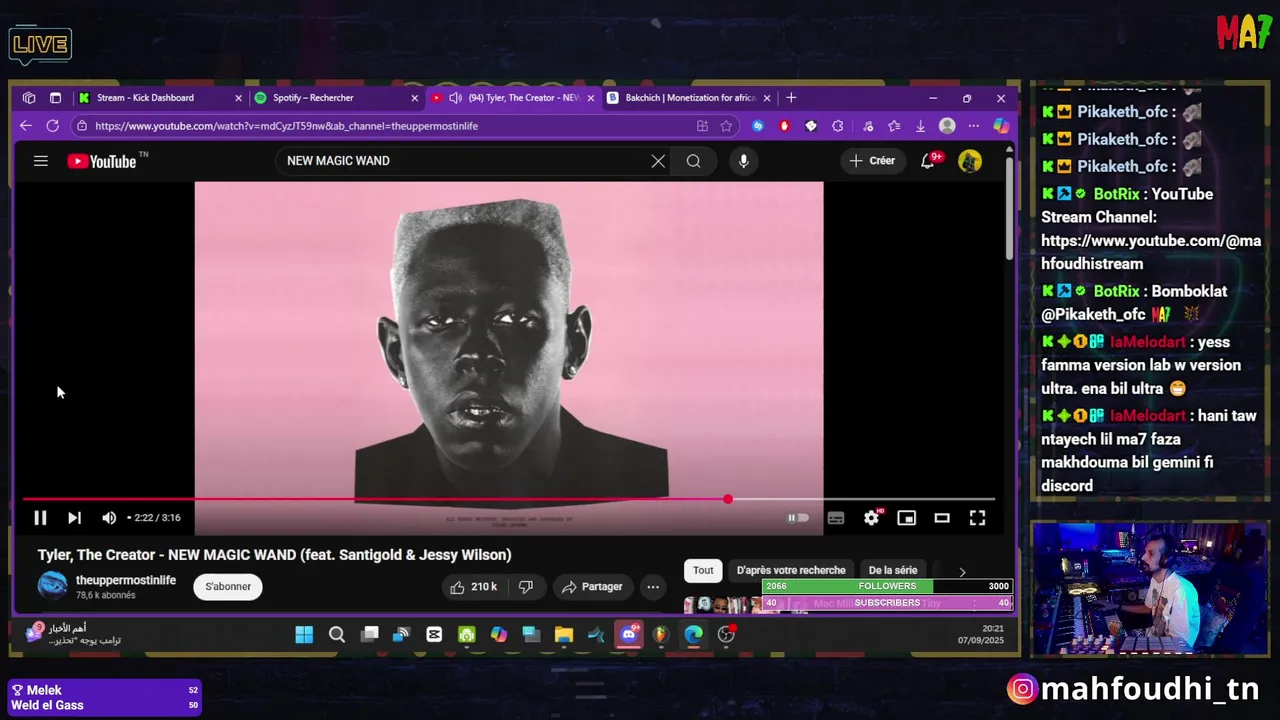Open Edge favorites list icon
This screenshot has width=1280, height=720.
click(x=893, y=126)
